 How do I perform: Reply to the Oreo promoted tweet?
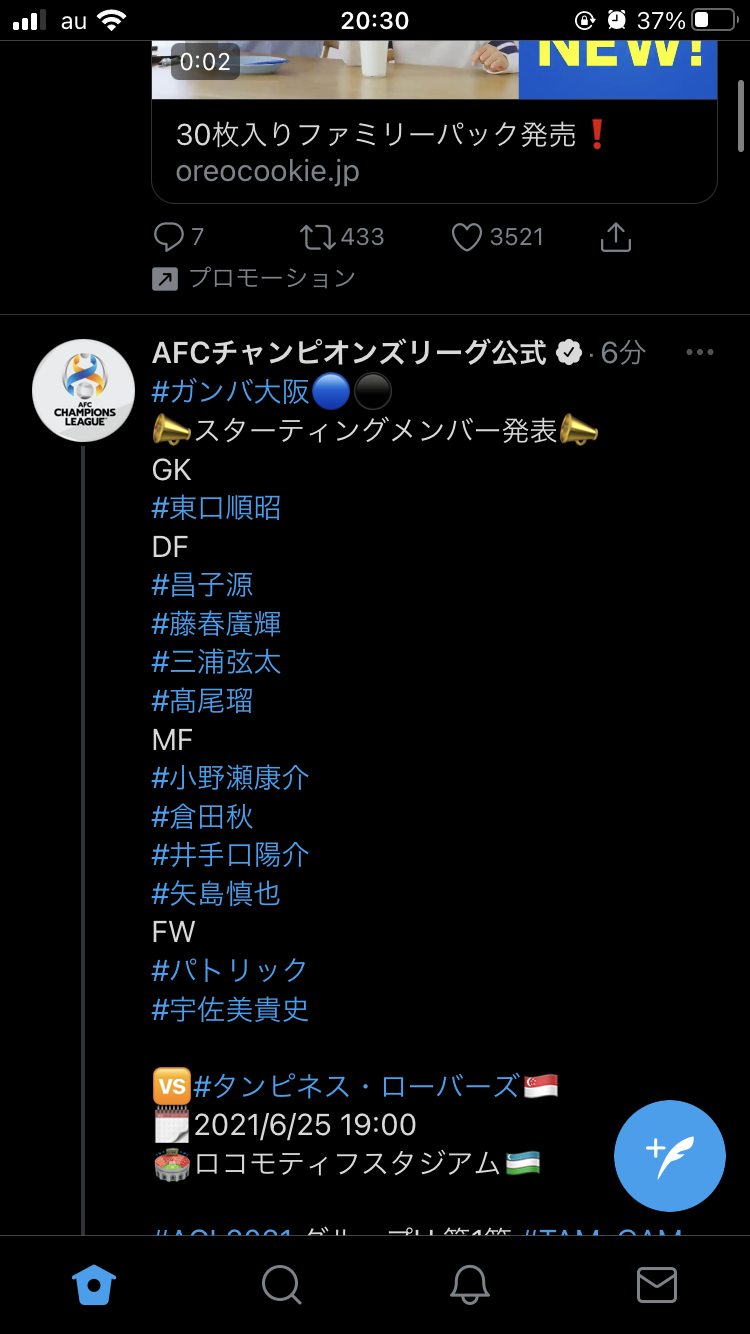[169, 237]
